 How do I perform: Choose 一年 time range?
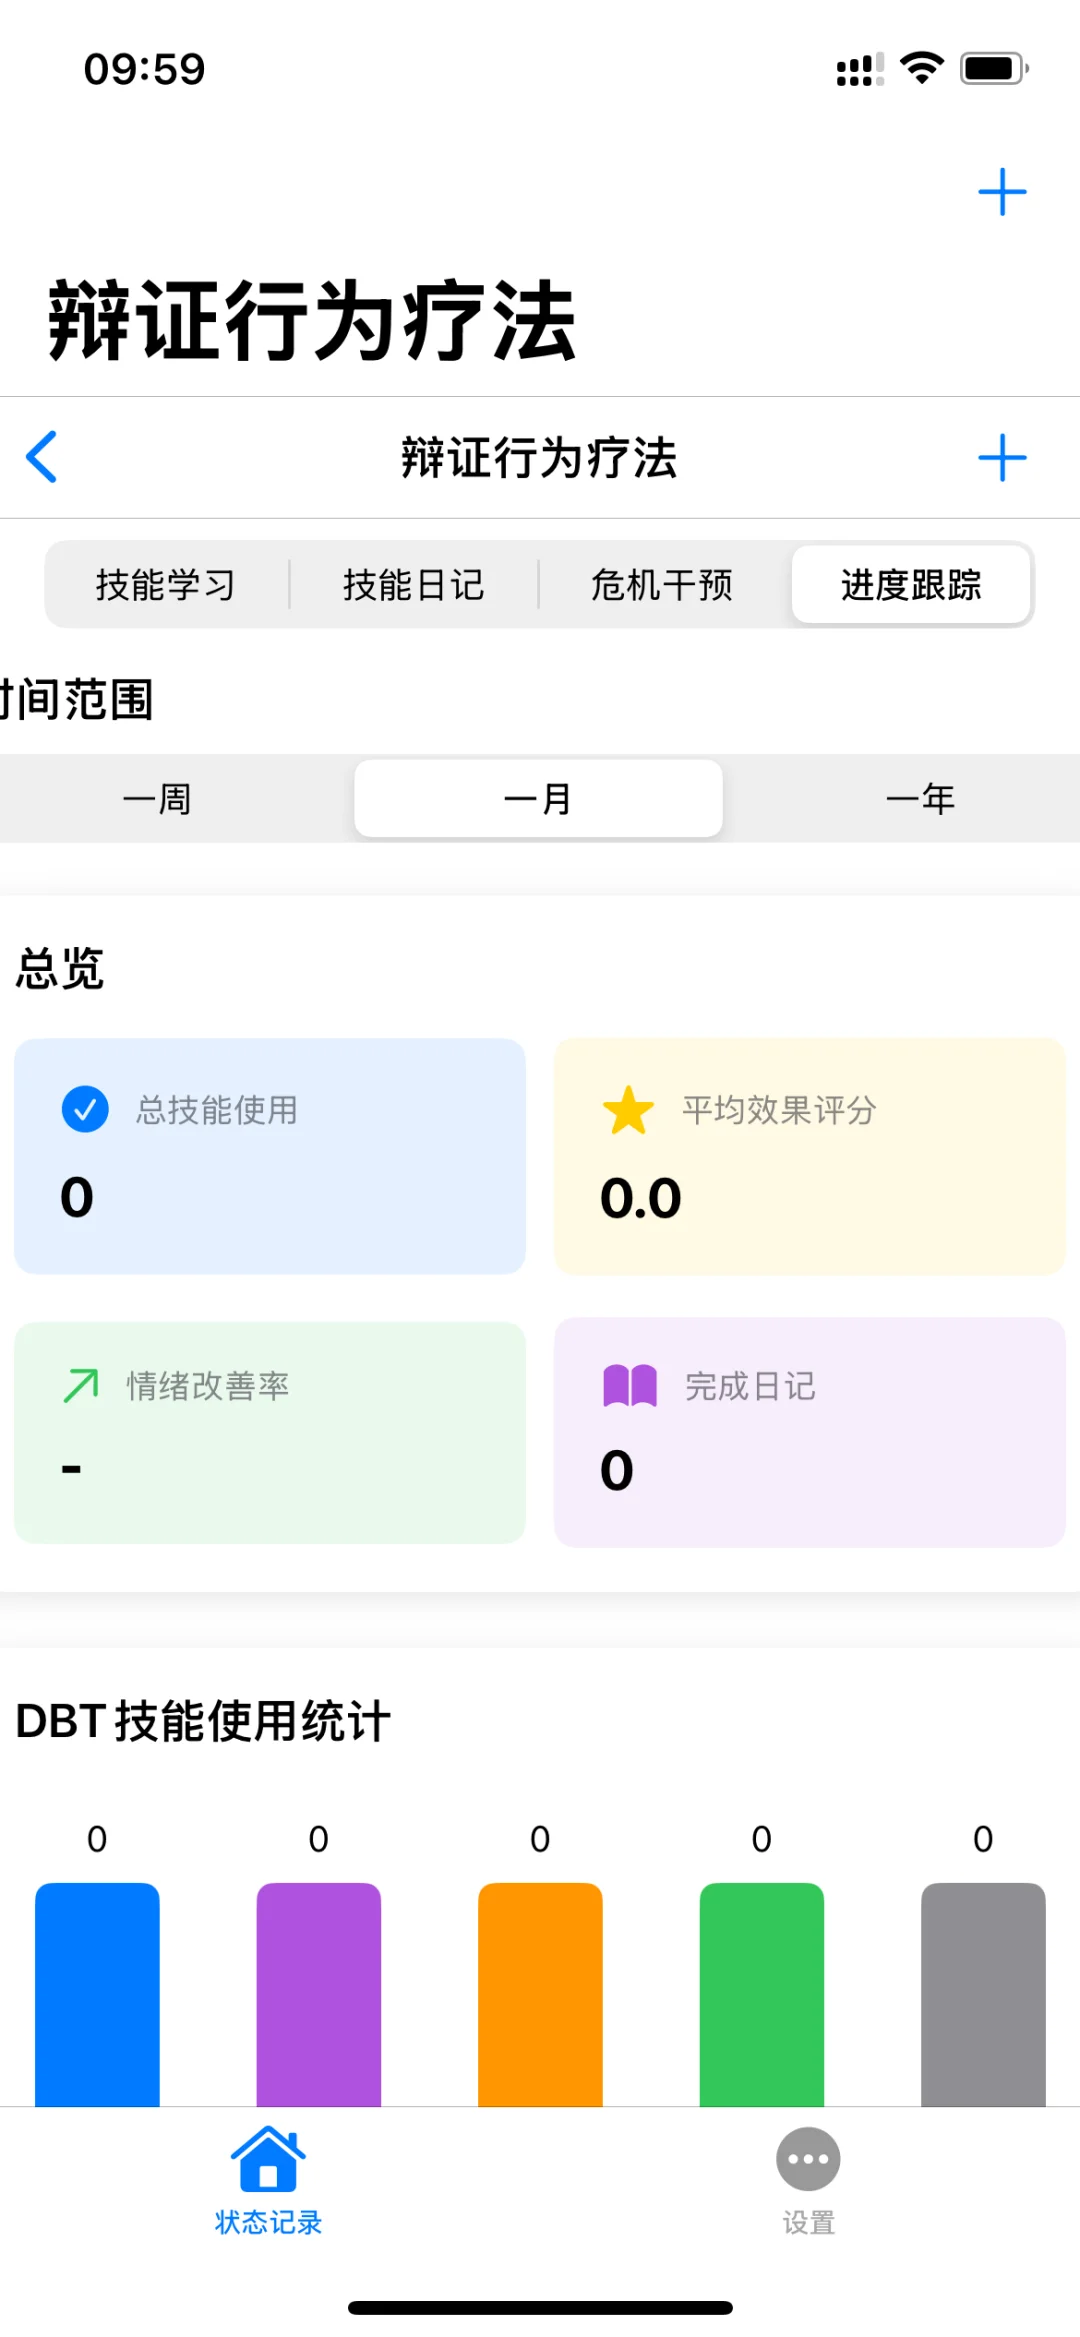pos(920,799)
